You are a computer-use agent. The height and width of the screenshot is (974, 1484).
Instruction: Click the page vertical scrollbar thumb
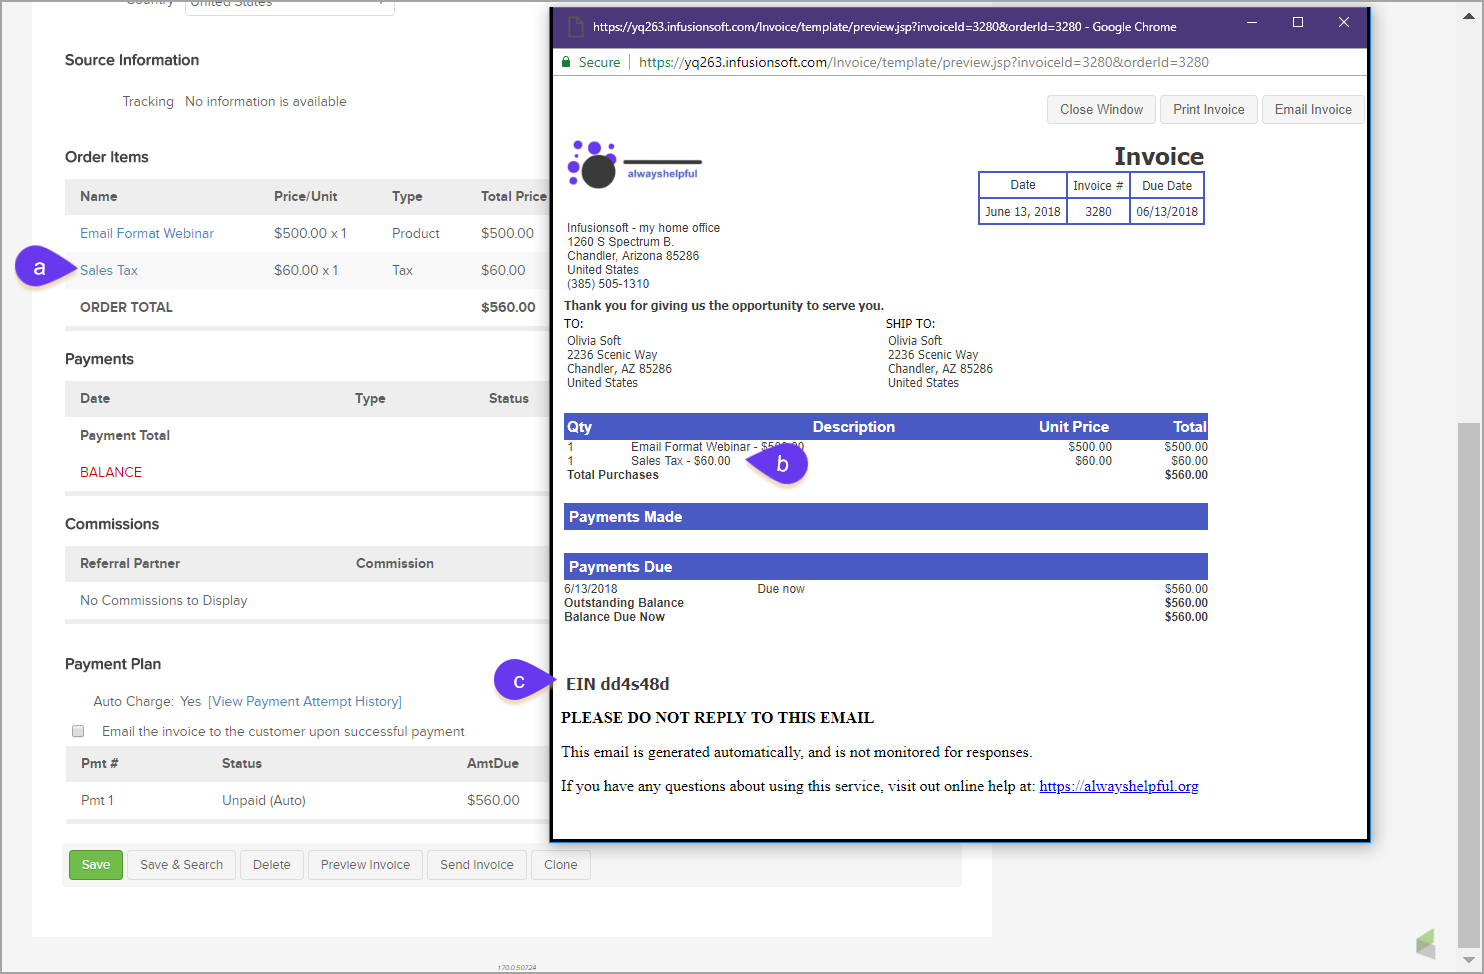(1468, 685)
